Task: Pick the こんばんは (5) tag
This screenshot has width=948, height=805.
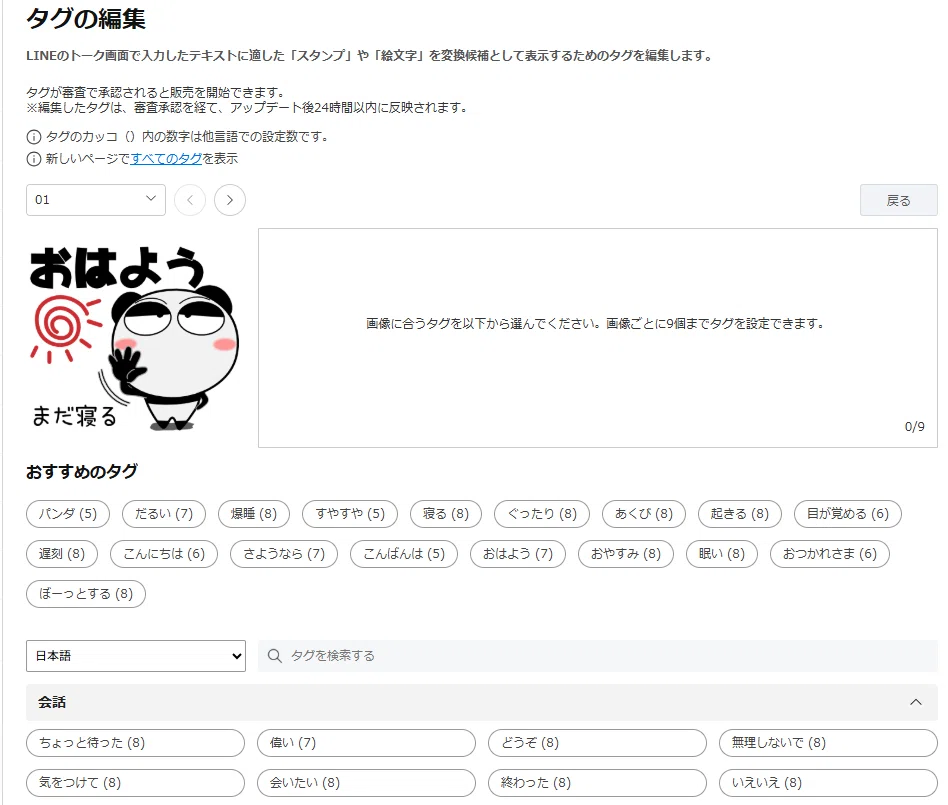Action: pyautogui.click(x=404, y=554)
